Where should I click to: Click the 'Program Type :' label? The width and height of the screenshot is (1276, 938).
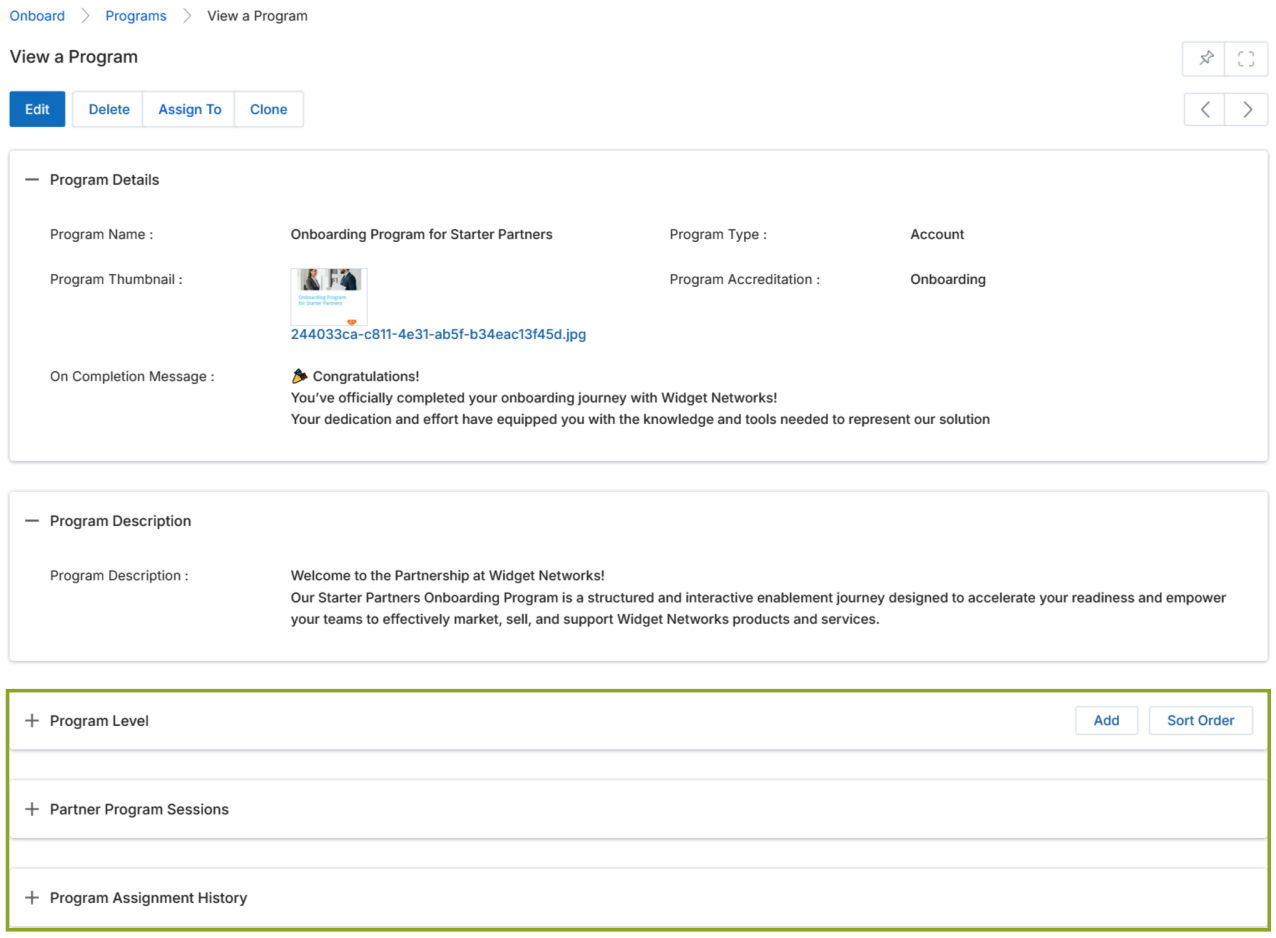pyautogui.click(x=718, y=234)
